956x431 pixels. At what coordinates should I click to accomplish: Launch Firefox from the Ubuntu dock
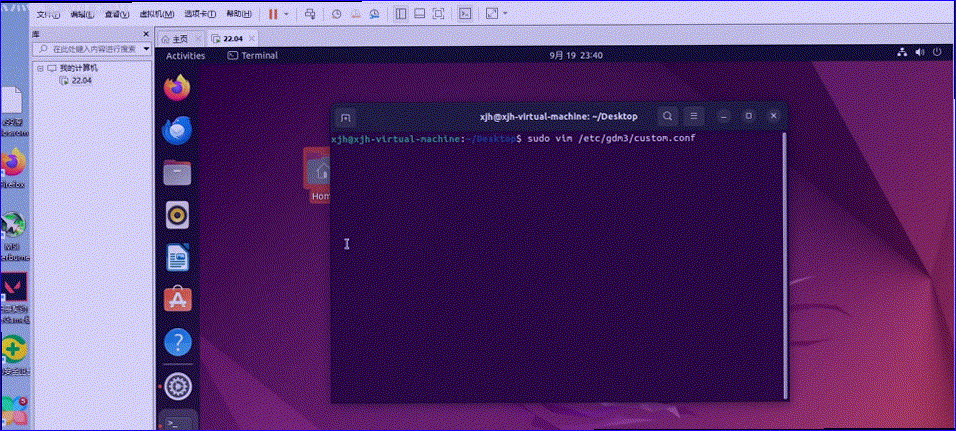point(177,88)
